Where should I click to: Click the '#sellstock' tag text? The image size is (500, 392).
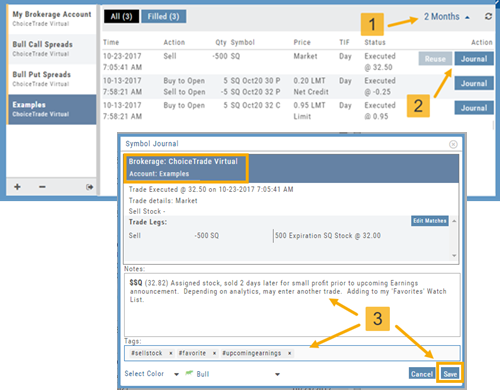pos(147,353)
